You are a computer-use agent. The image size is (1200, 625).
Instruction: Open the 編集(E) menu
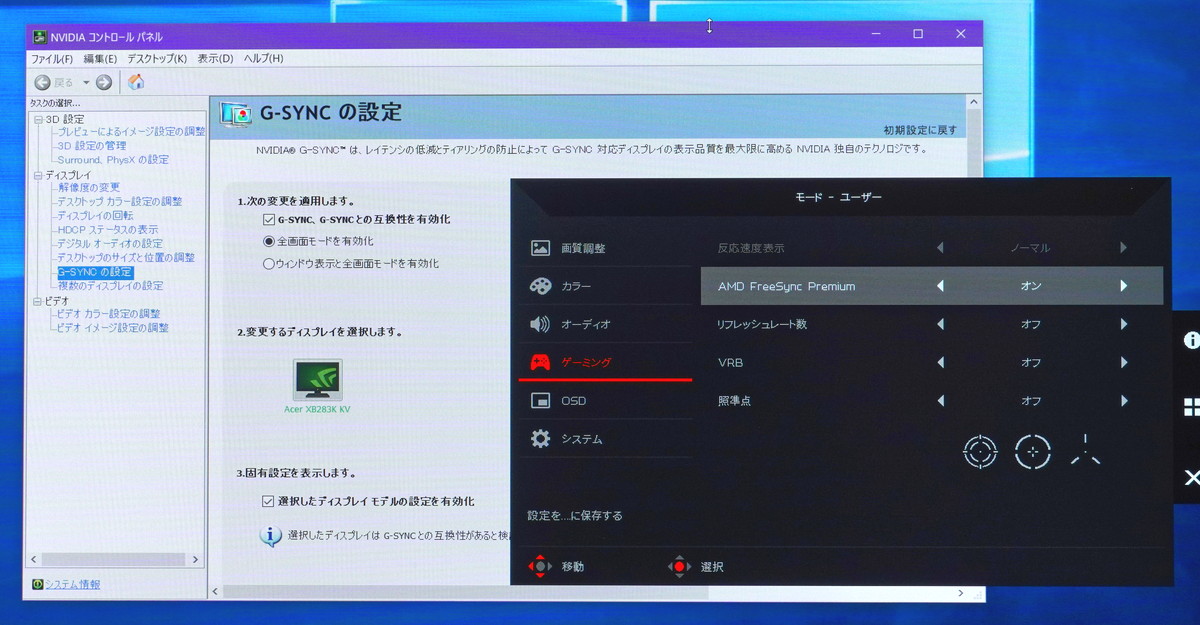pos(100,58)
